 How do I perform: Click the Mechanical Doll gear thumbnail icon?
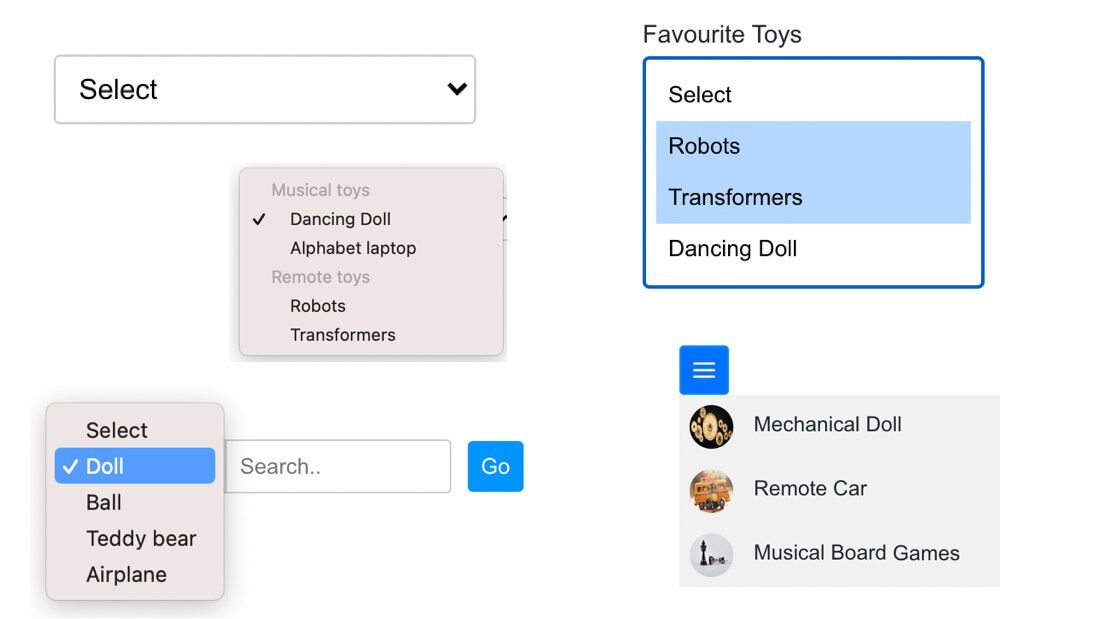(x=711, y=427)
